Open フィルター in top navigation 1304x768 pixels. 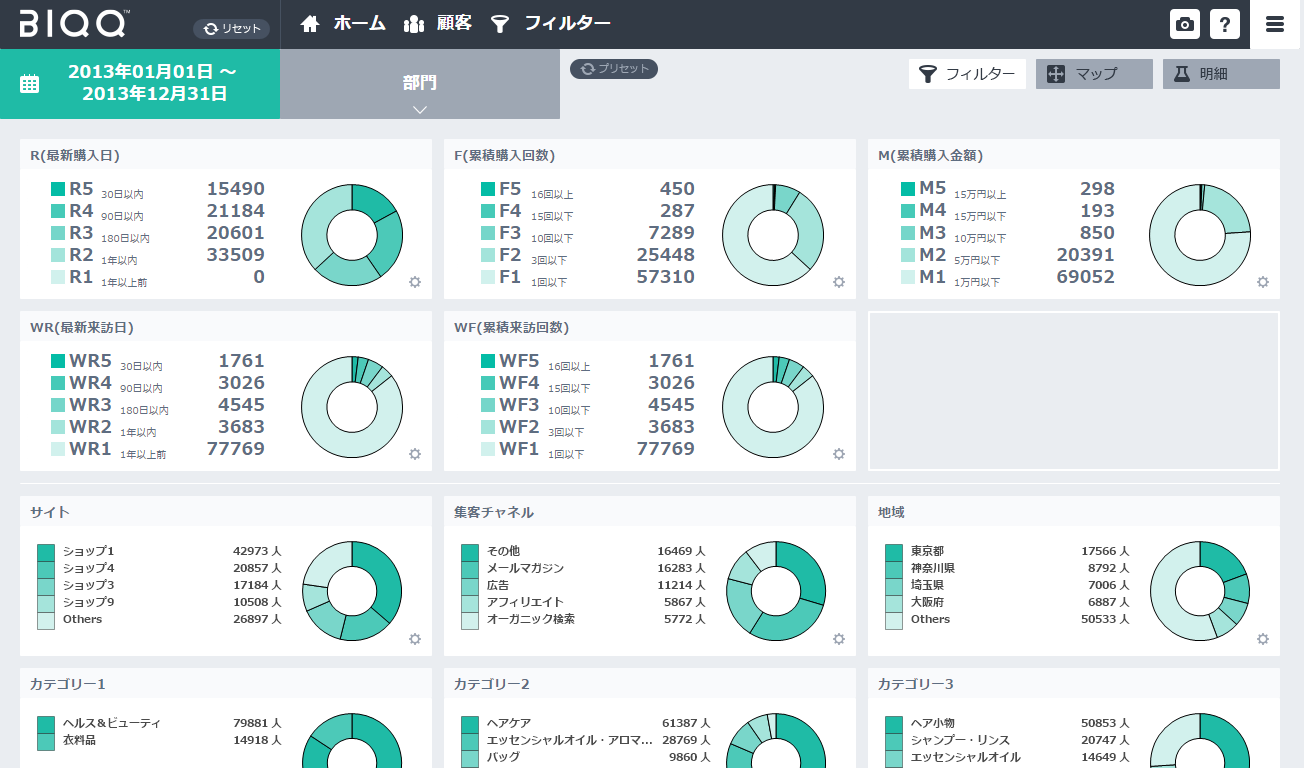tap(567, 23)
